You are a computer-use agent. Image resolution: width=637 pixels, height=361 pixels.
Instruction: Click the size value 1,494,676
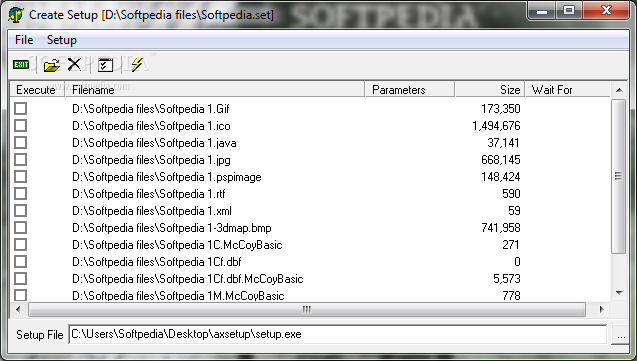coord(496,126)
